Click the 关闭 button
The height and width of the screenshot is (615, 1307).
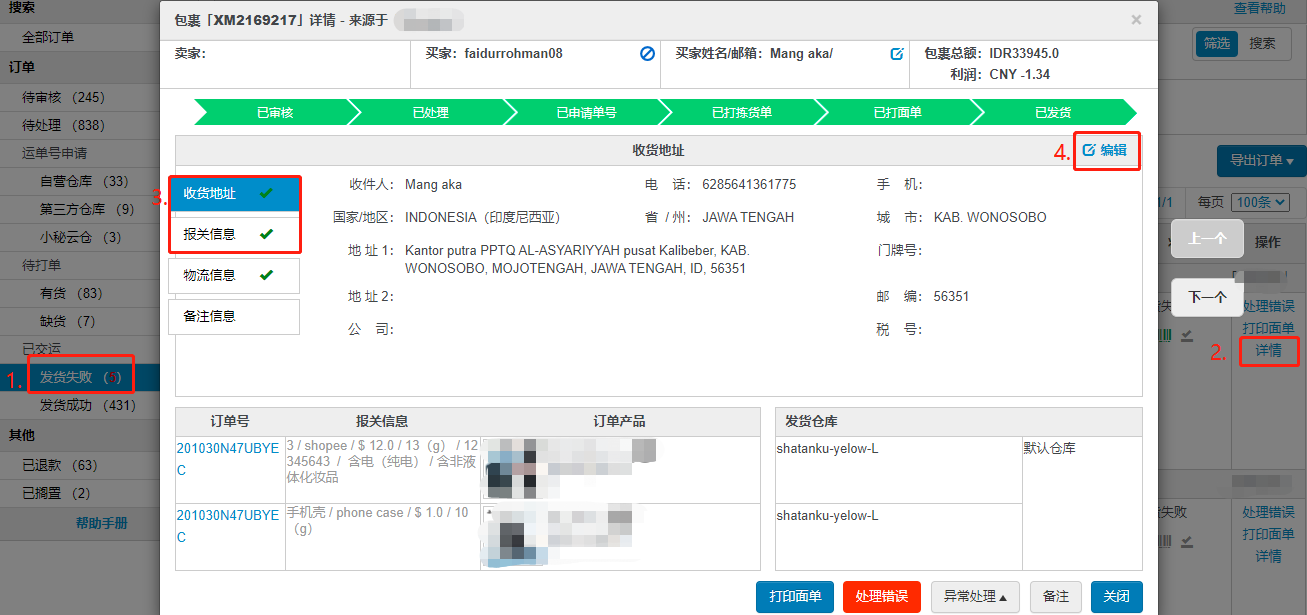[1116, 596]
